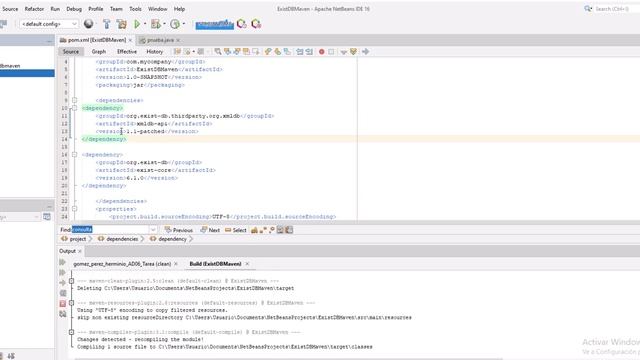Click the Shift Line Left icon

300,52
